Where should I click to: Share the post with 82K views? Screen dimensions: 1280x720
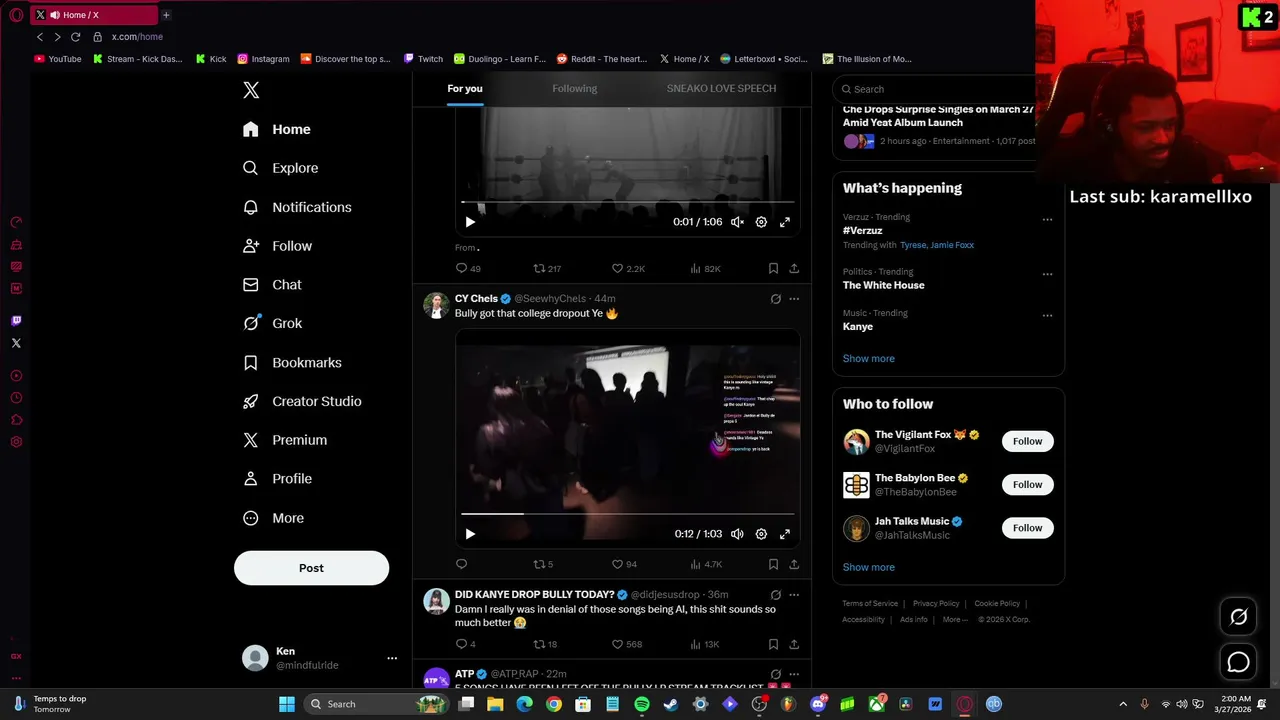pyautogui.click(x=794, y=268)
